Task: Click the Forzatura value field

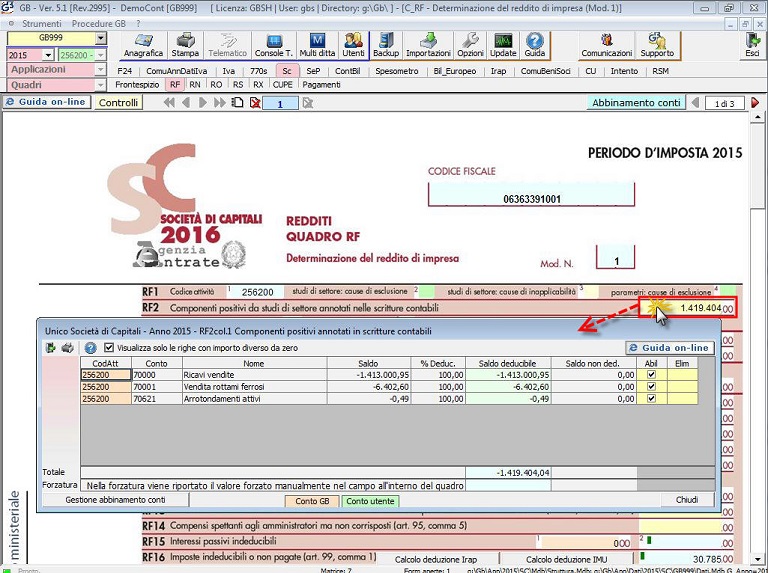Action: [x=508, y=485]
